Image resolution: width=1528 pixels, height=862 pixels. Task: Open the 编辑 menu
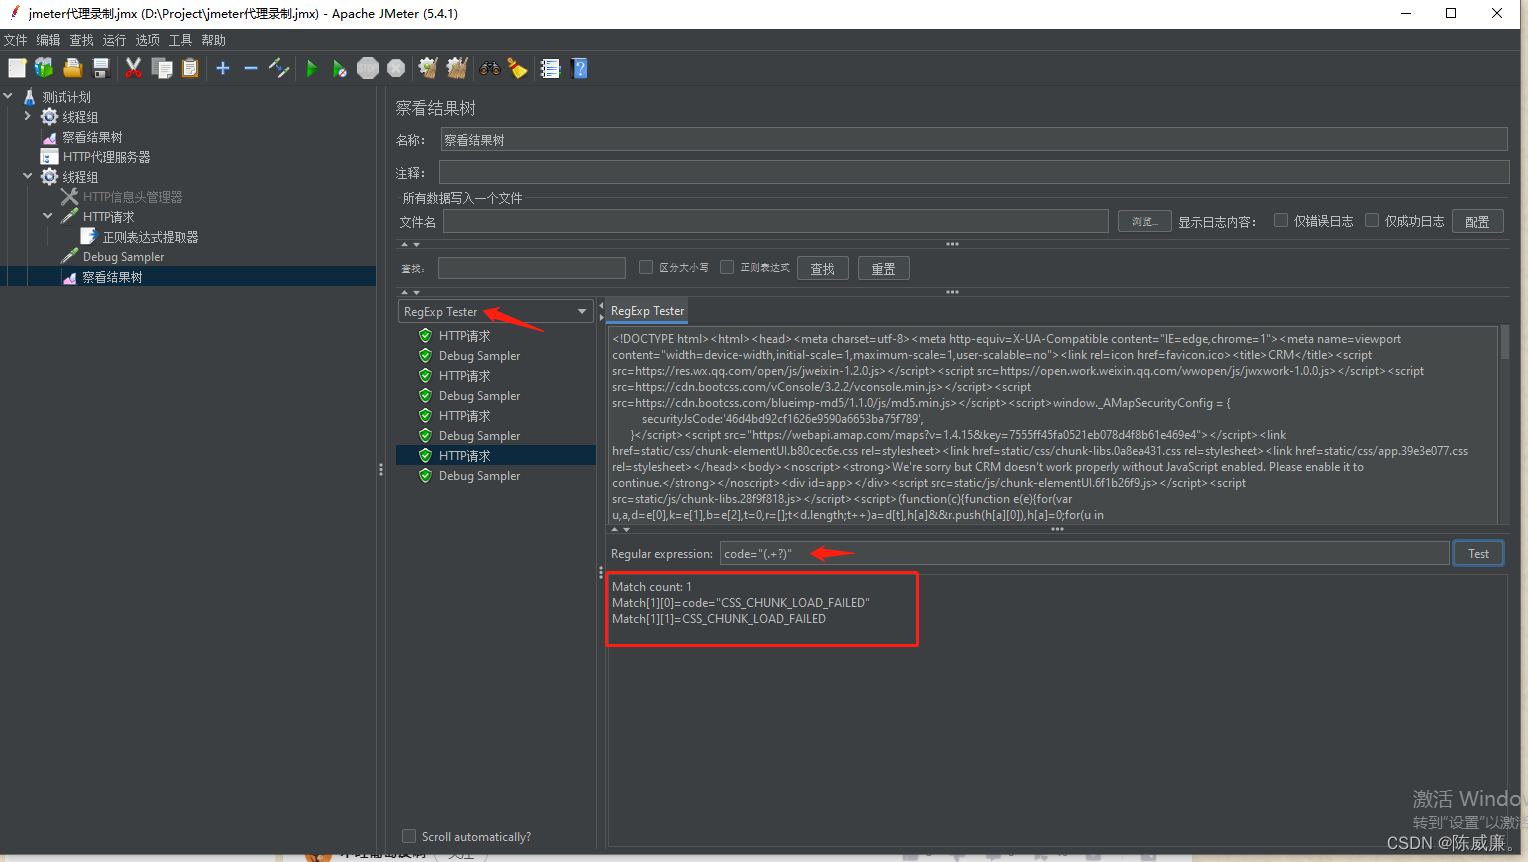click(49, 40)
